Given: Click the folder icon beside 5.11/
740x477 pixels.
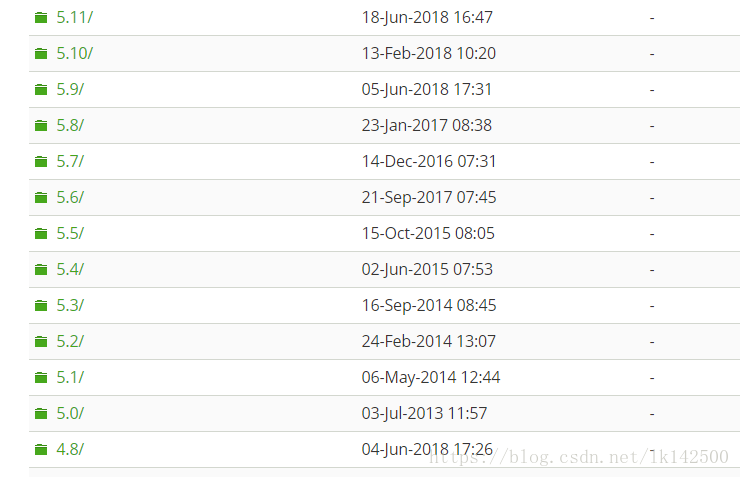Looking at the screenshot, I should pos(41,18).
